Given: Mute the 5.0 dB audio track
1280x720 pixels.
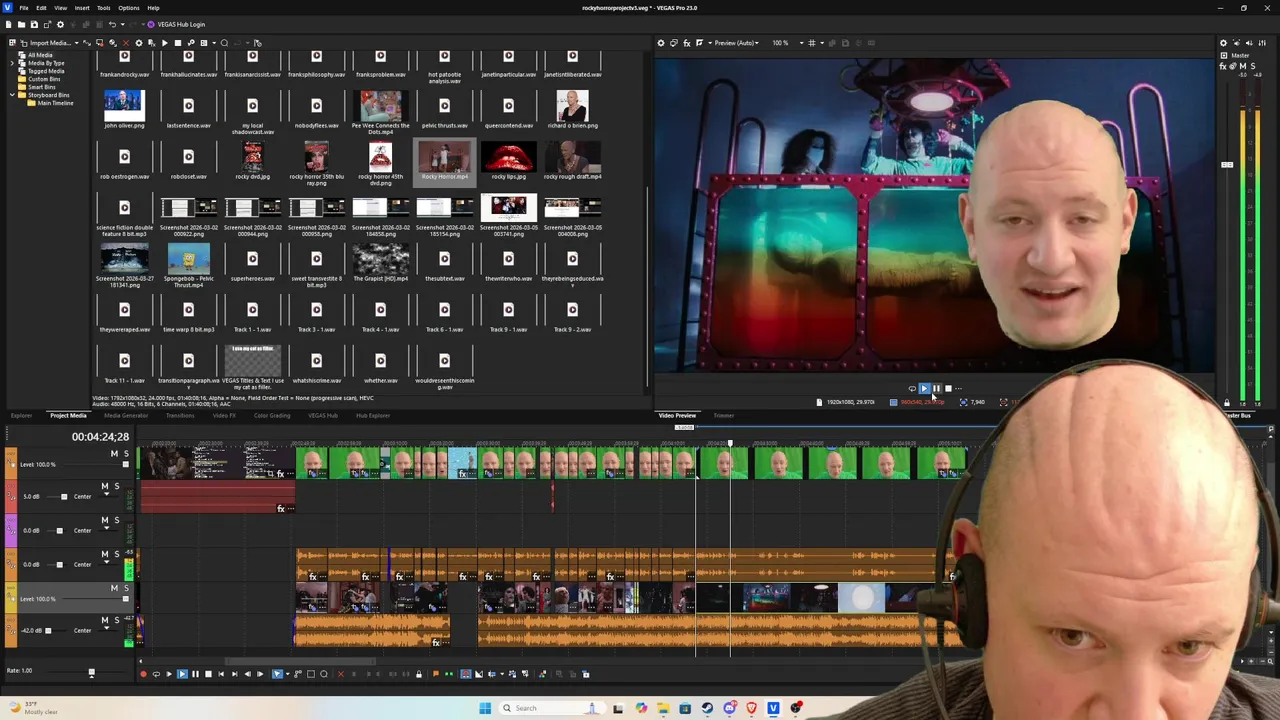Looking at the screenshot, I should (x=105, y=487).
